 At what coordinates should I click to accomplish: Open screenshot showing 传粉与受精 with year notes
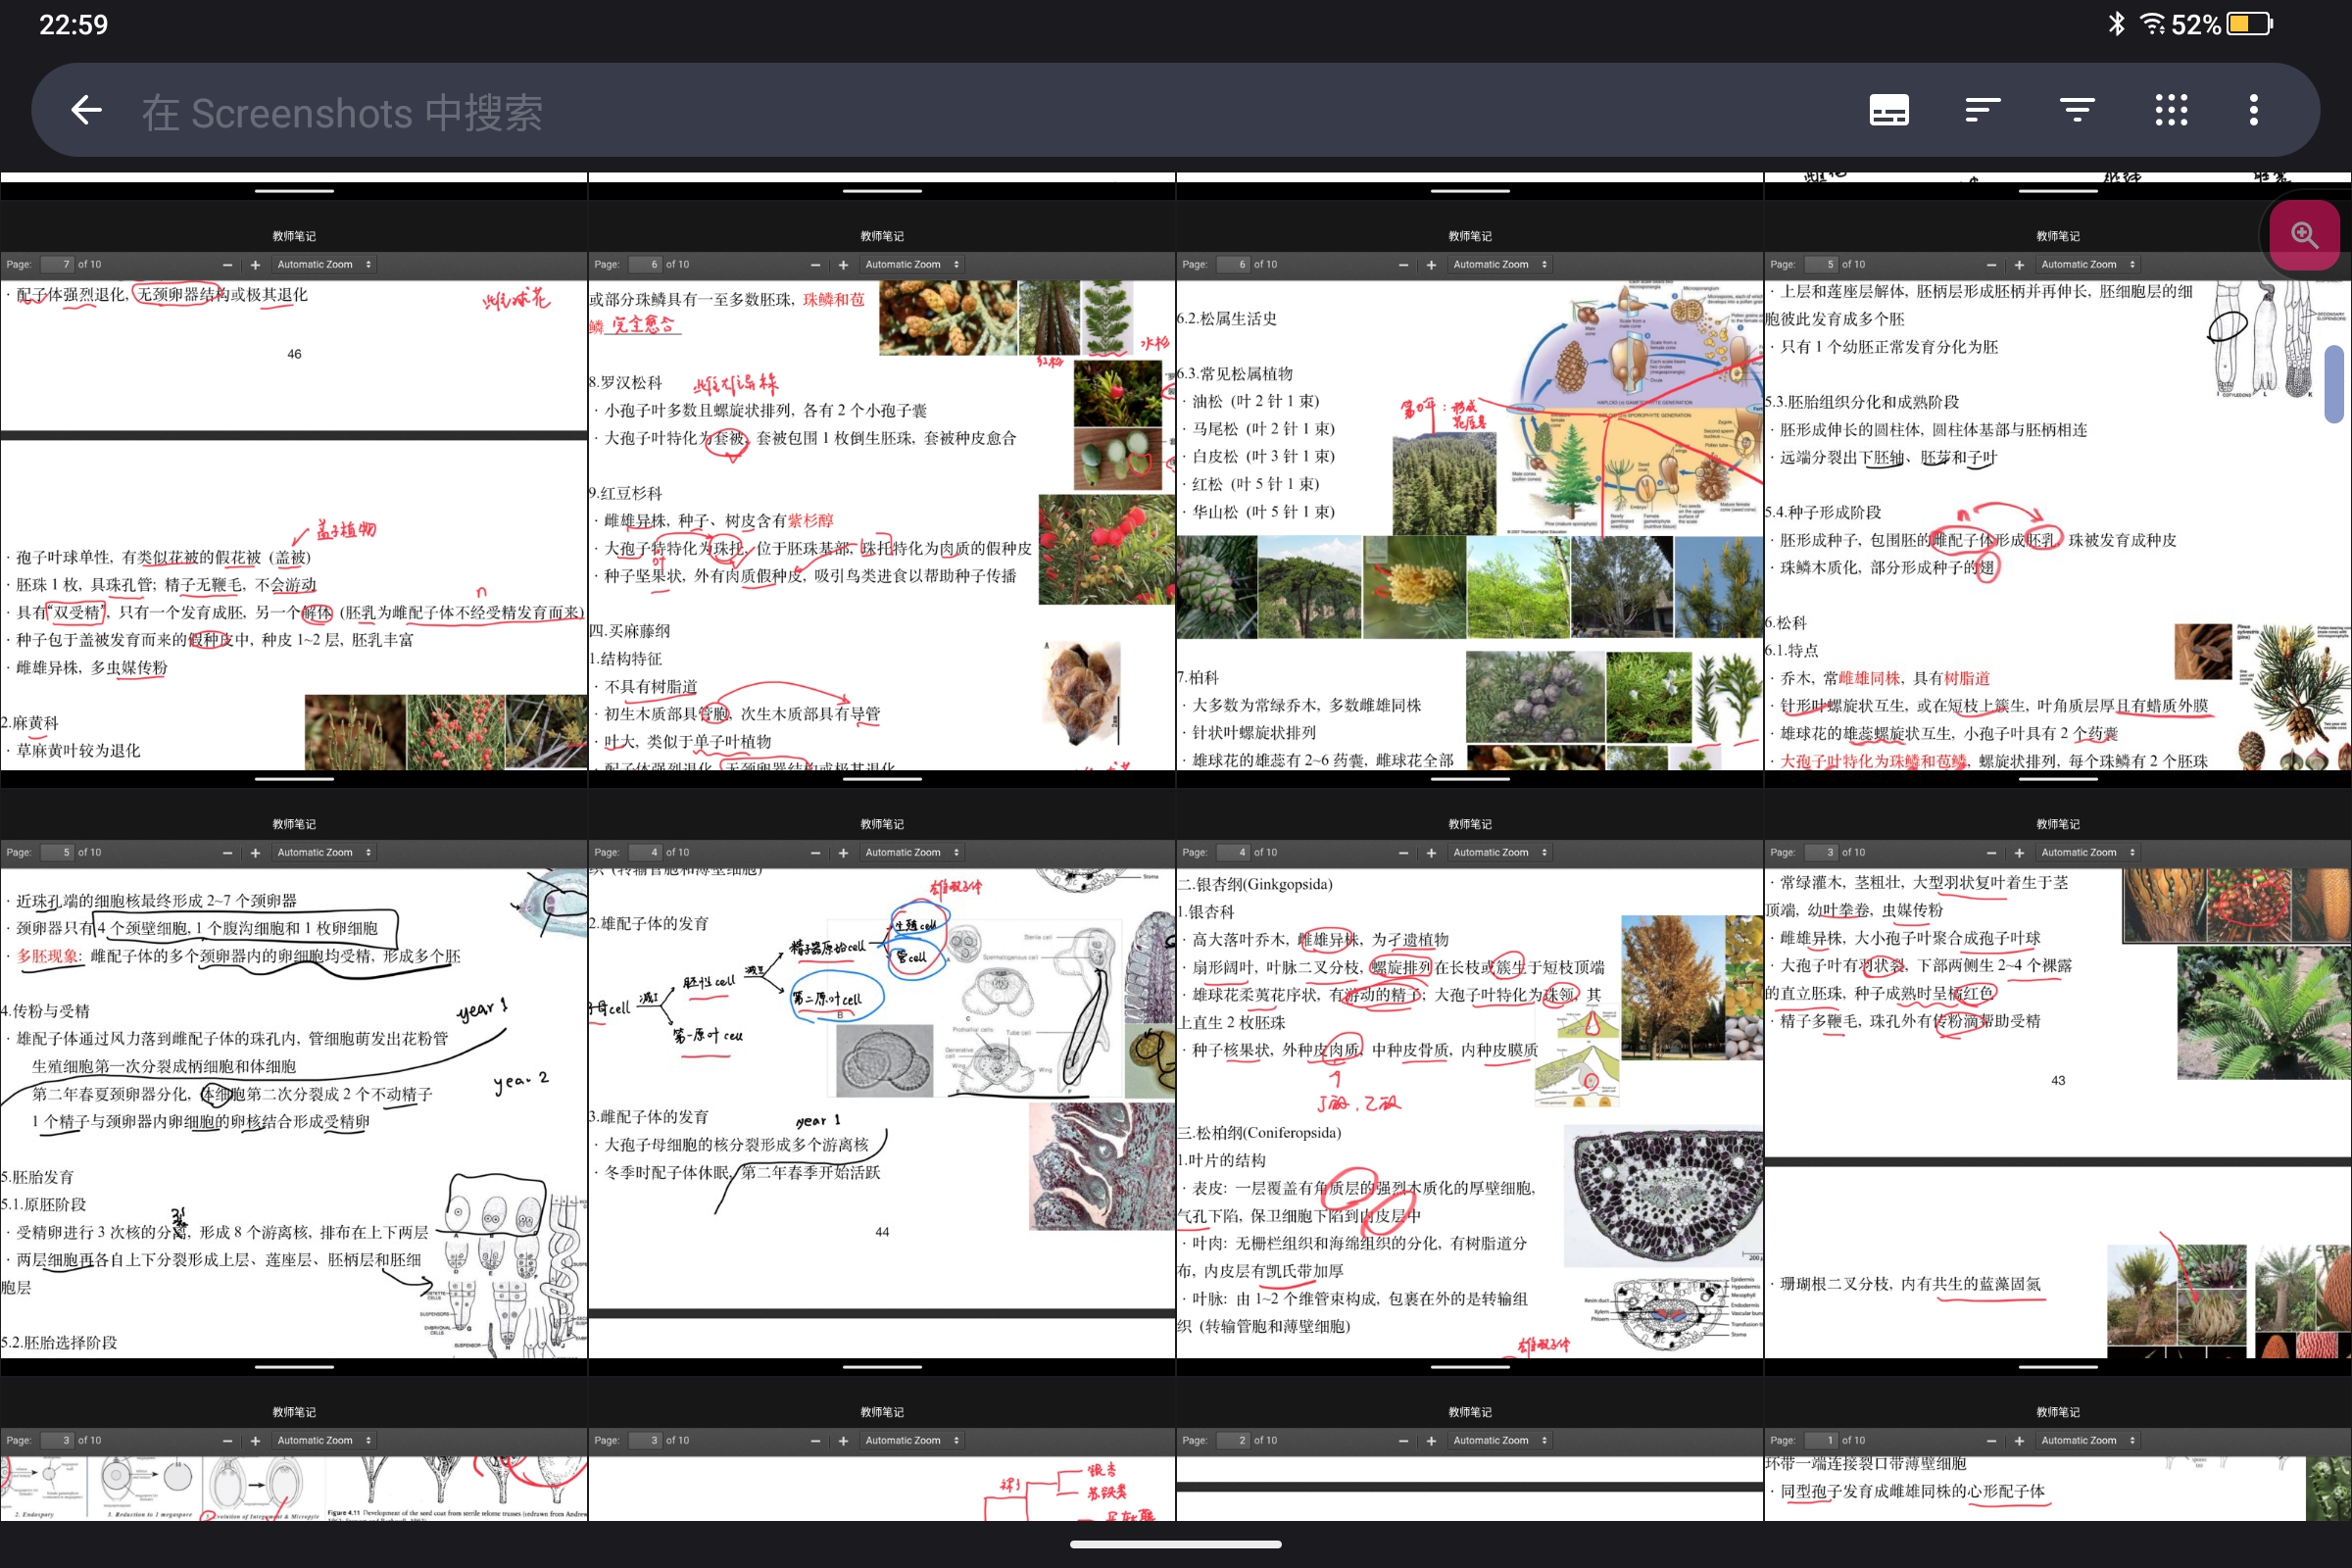[294, 1064]
